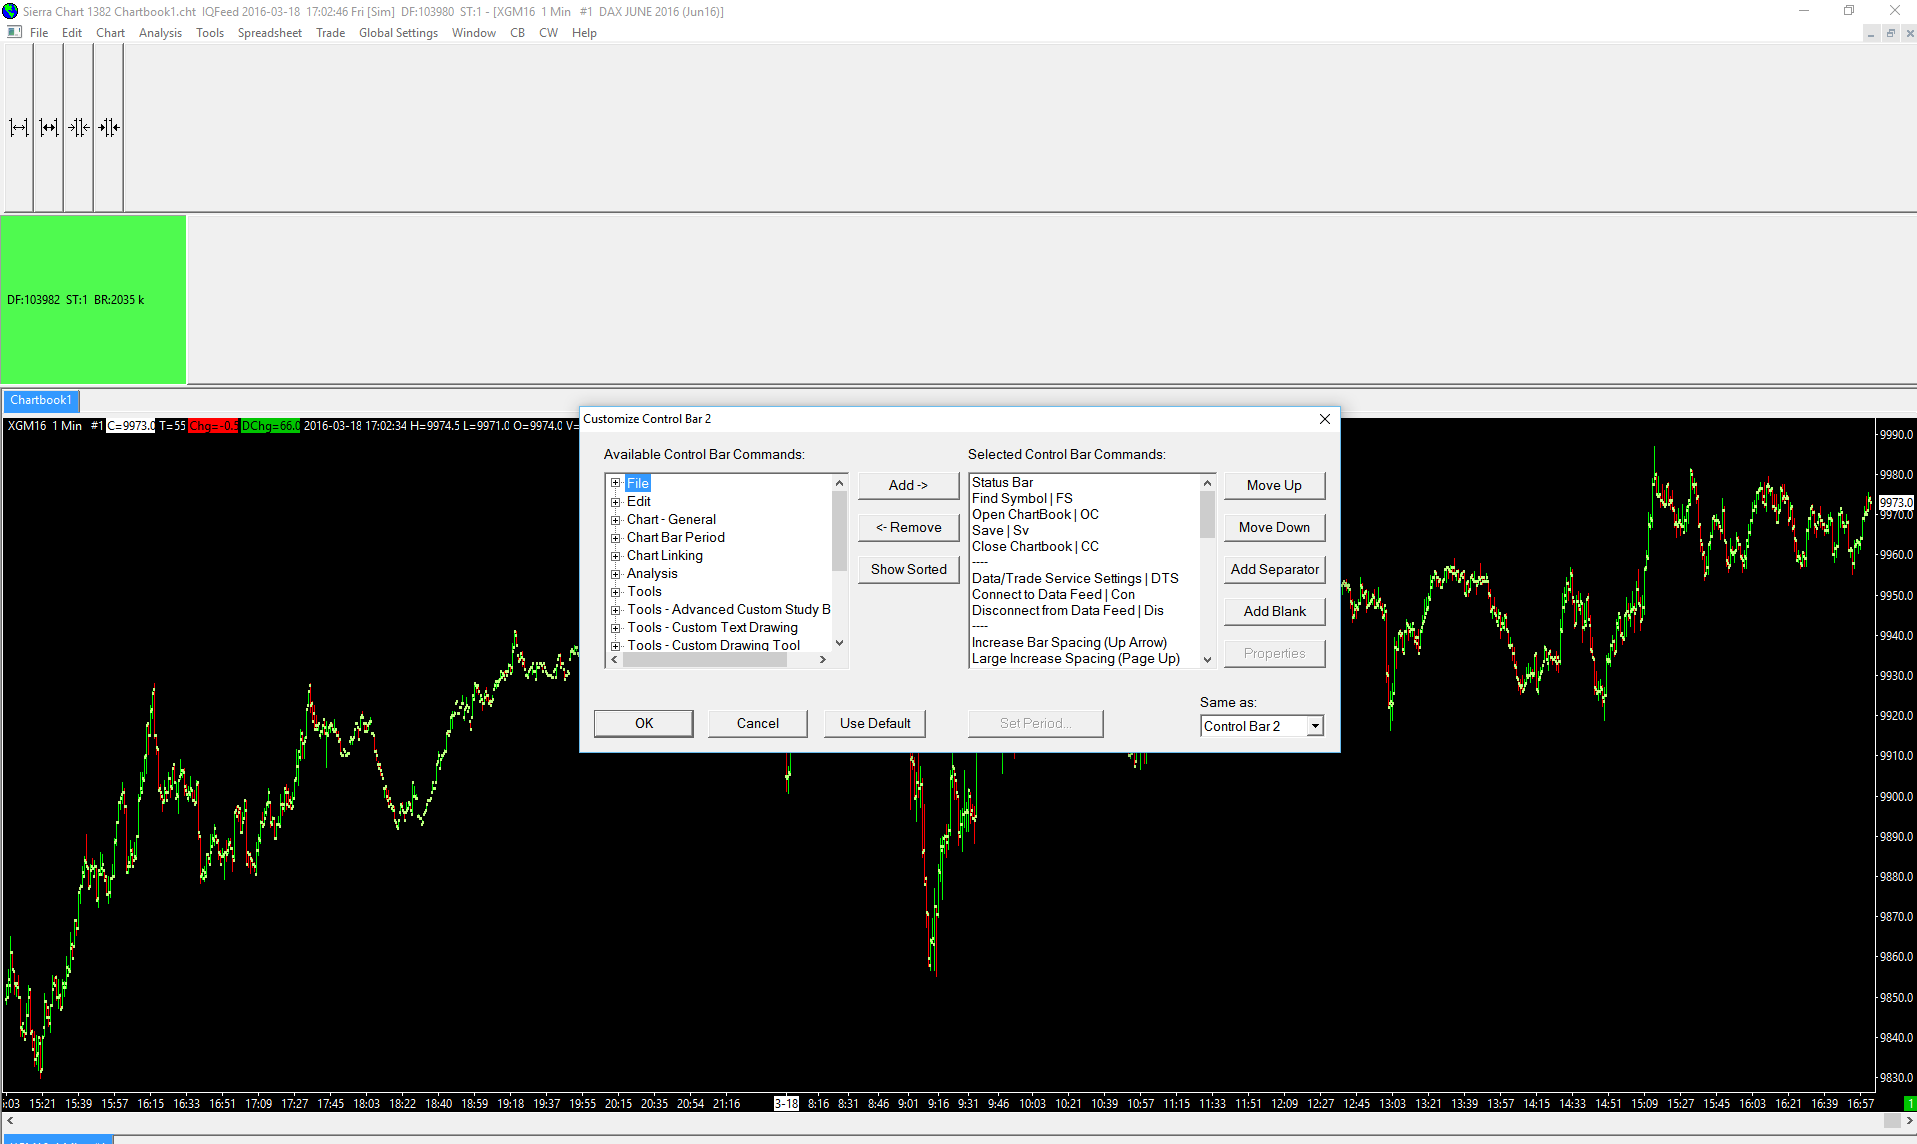
Task: Click the Increase Bar Spacing toolbar icon
Action: 19,127
